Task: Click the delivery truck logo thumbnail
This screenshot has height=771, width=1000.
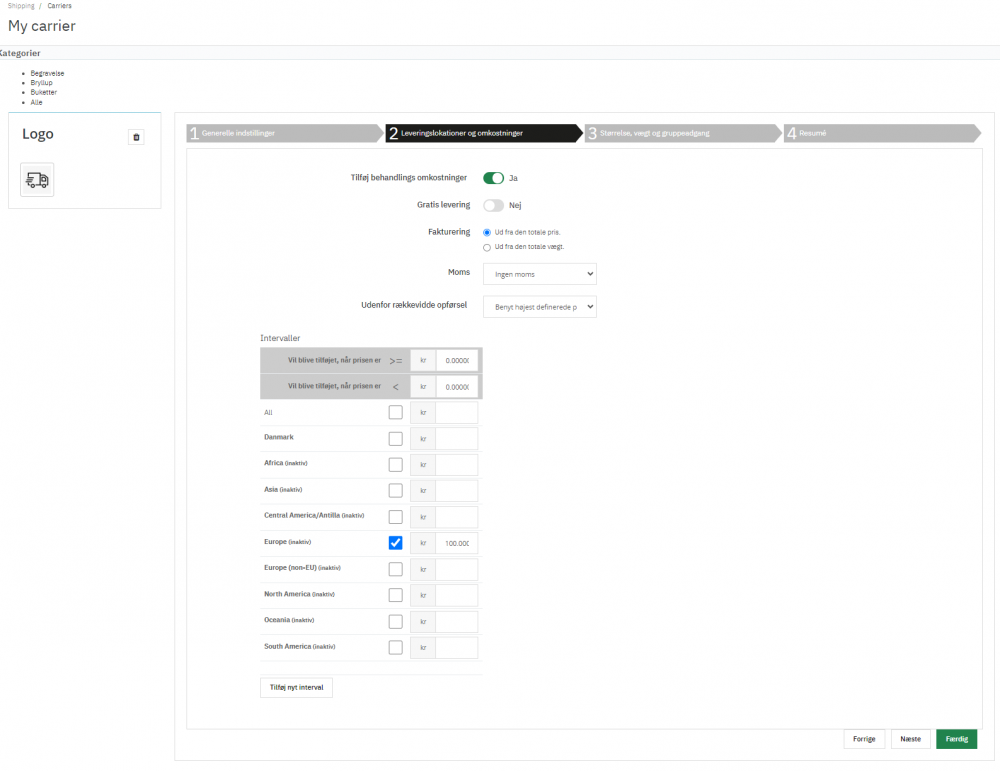Action: click(37, 180)
